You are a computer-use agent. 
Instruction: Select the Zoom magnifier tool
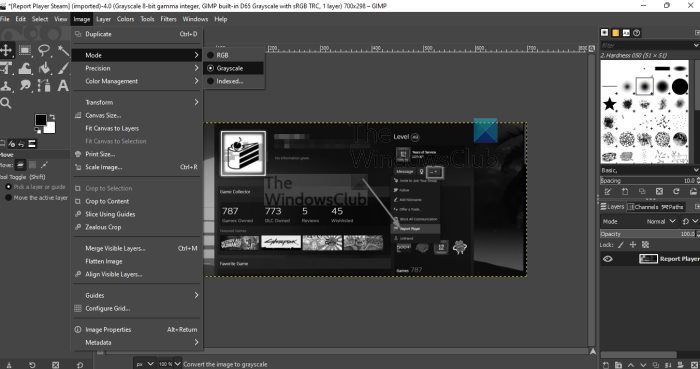(6, 103)
